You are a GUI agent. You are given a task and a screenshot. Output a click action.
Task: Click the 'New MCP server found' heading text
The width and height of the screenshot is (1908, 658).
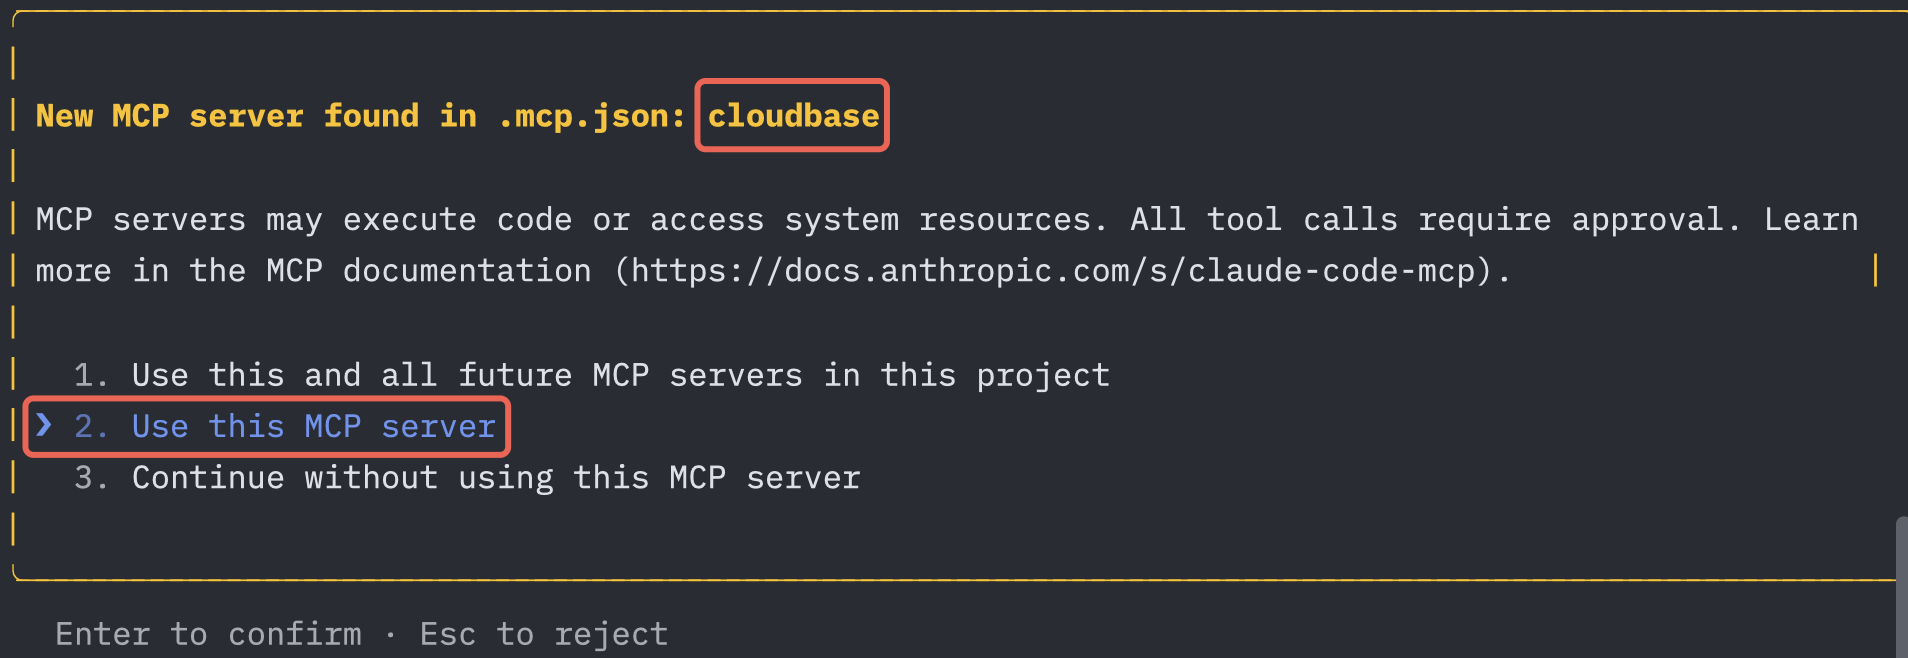[x=227, y=116]
